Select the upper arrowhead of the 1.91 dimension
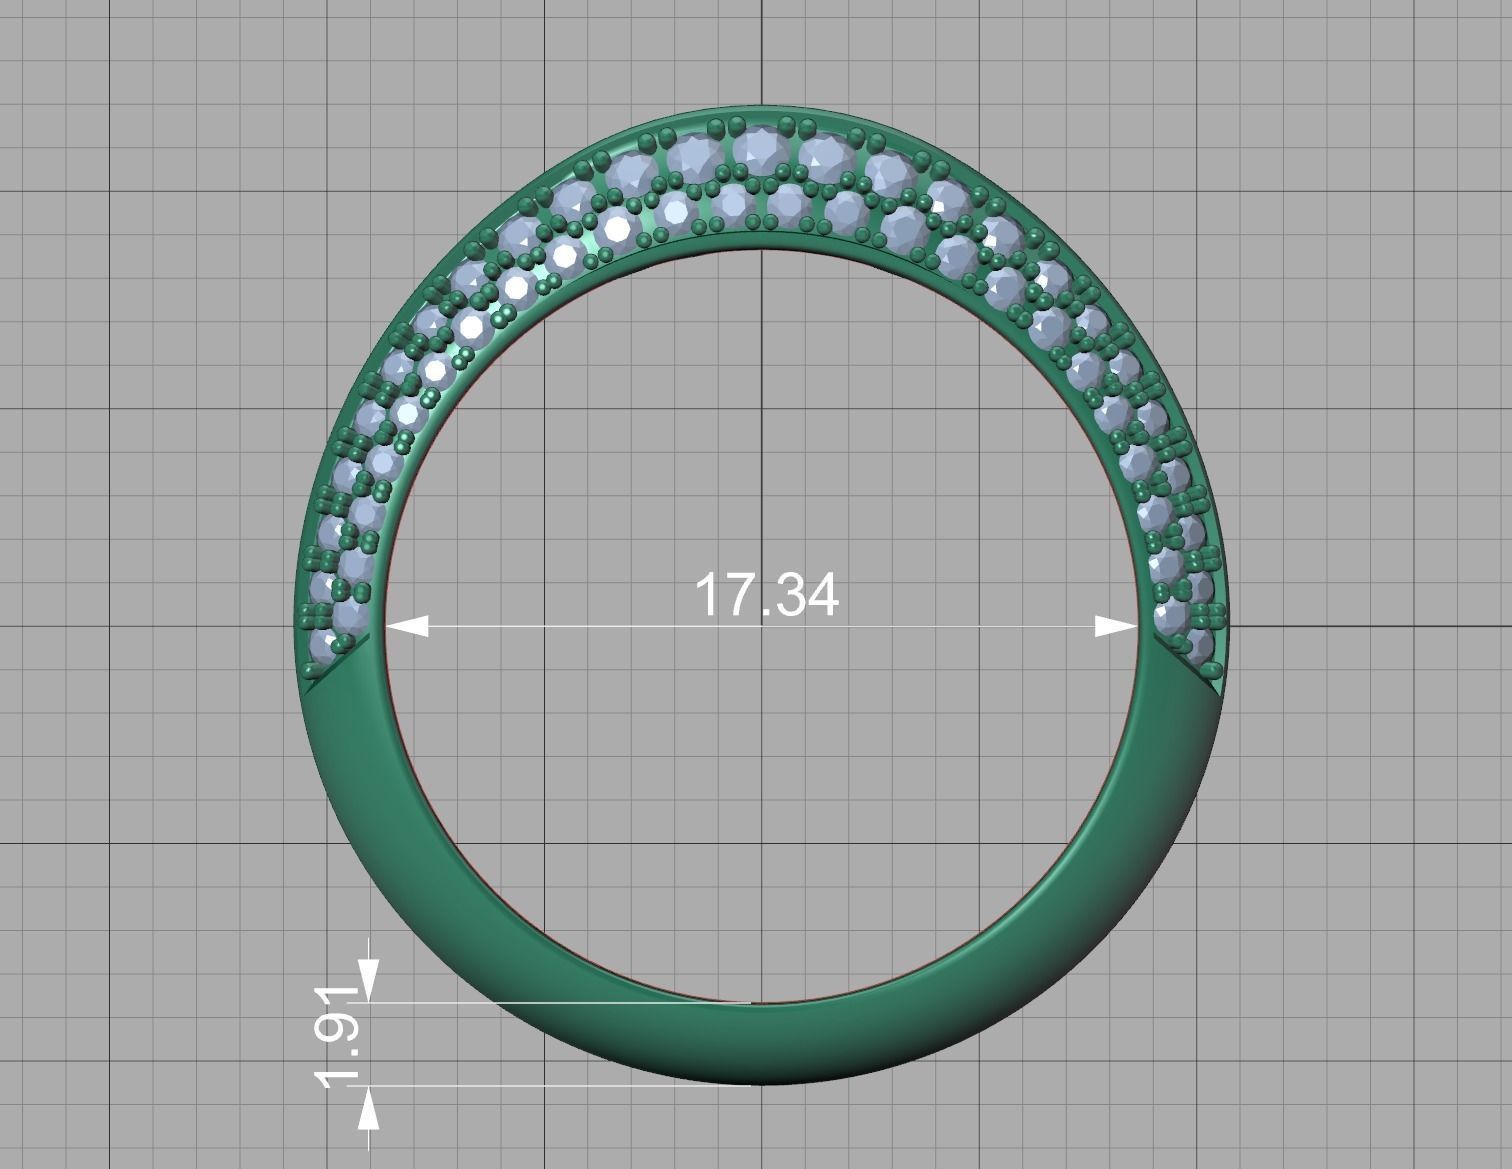This screenshot has height=1169, width=1512. click(x=369, y=980)
